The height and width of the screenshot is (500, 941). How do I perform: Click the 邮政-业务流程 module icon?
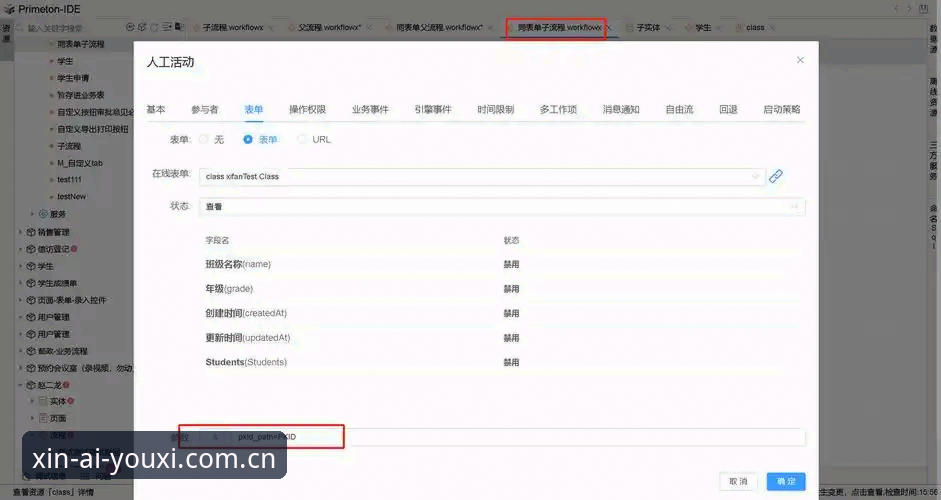(31, 351)
